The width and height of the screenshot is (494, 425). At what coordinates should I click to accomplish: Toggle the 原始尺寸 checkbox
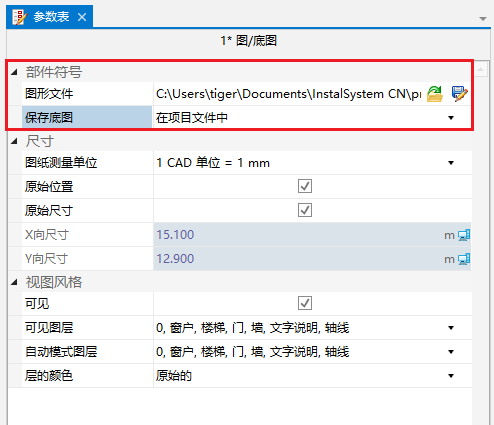click(x=305, y=210)
